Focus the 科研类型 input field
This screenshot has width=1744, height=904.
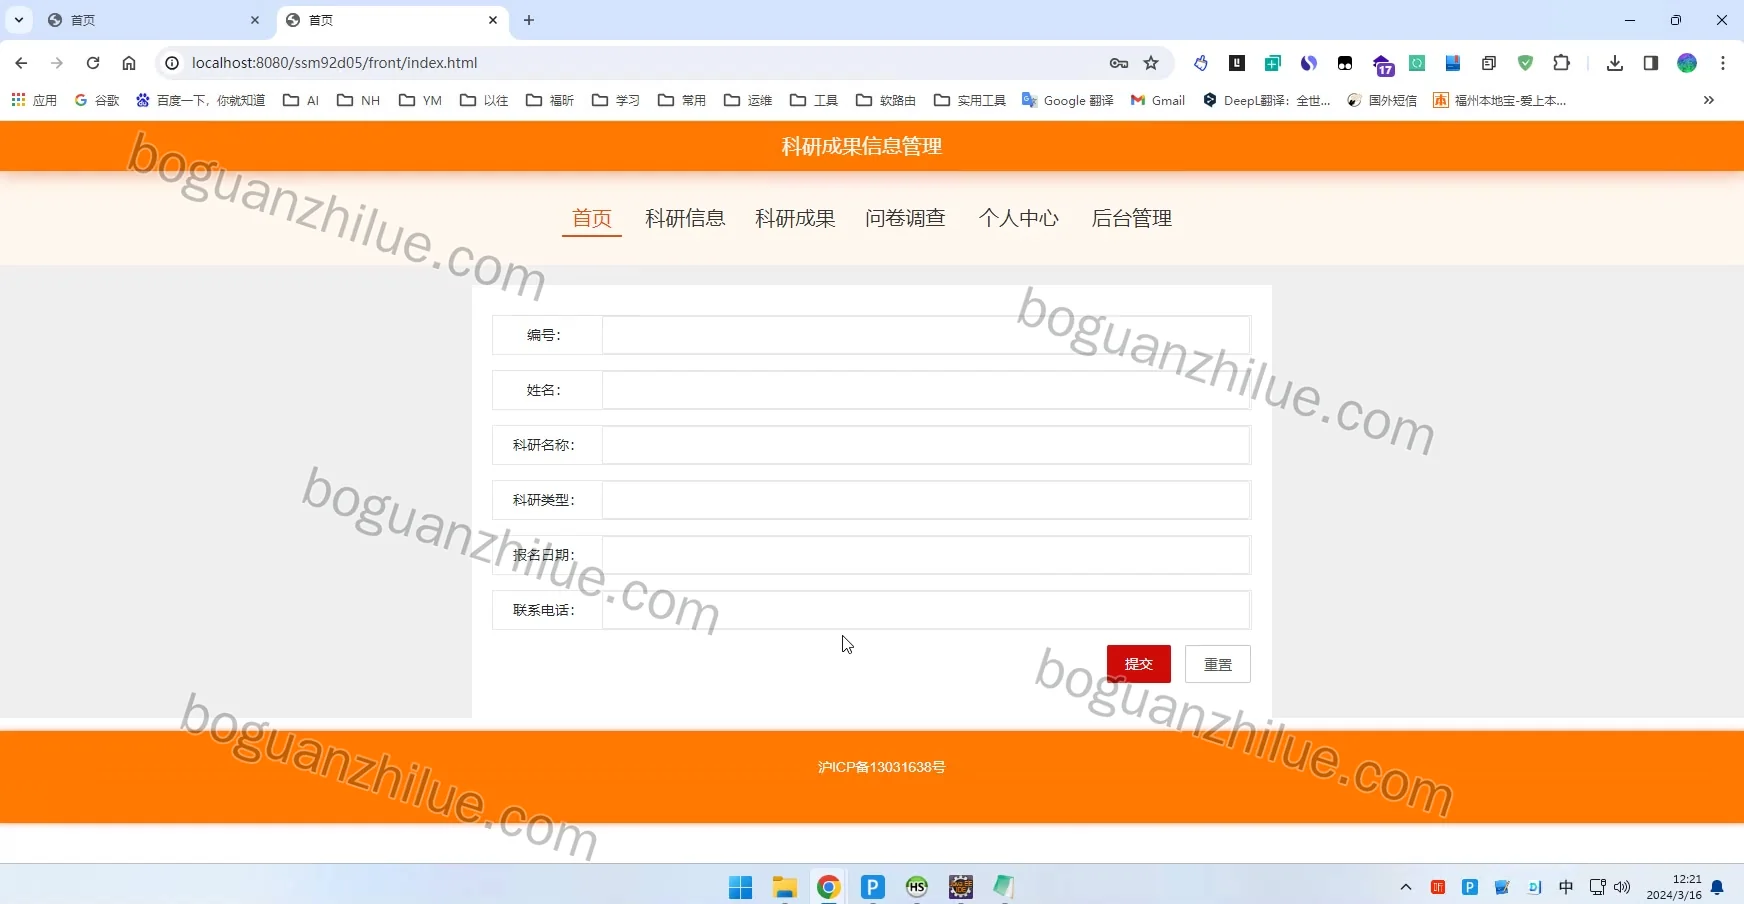(x=926, y=500)
